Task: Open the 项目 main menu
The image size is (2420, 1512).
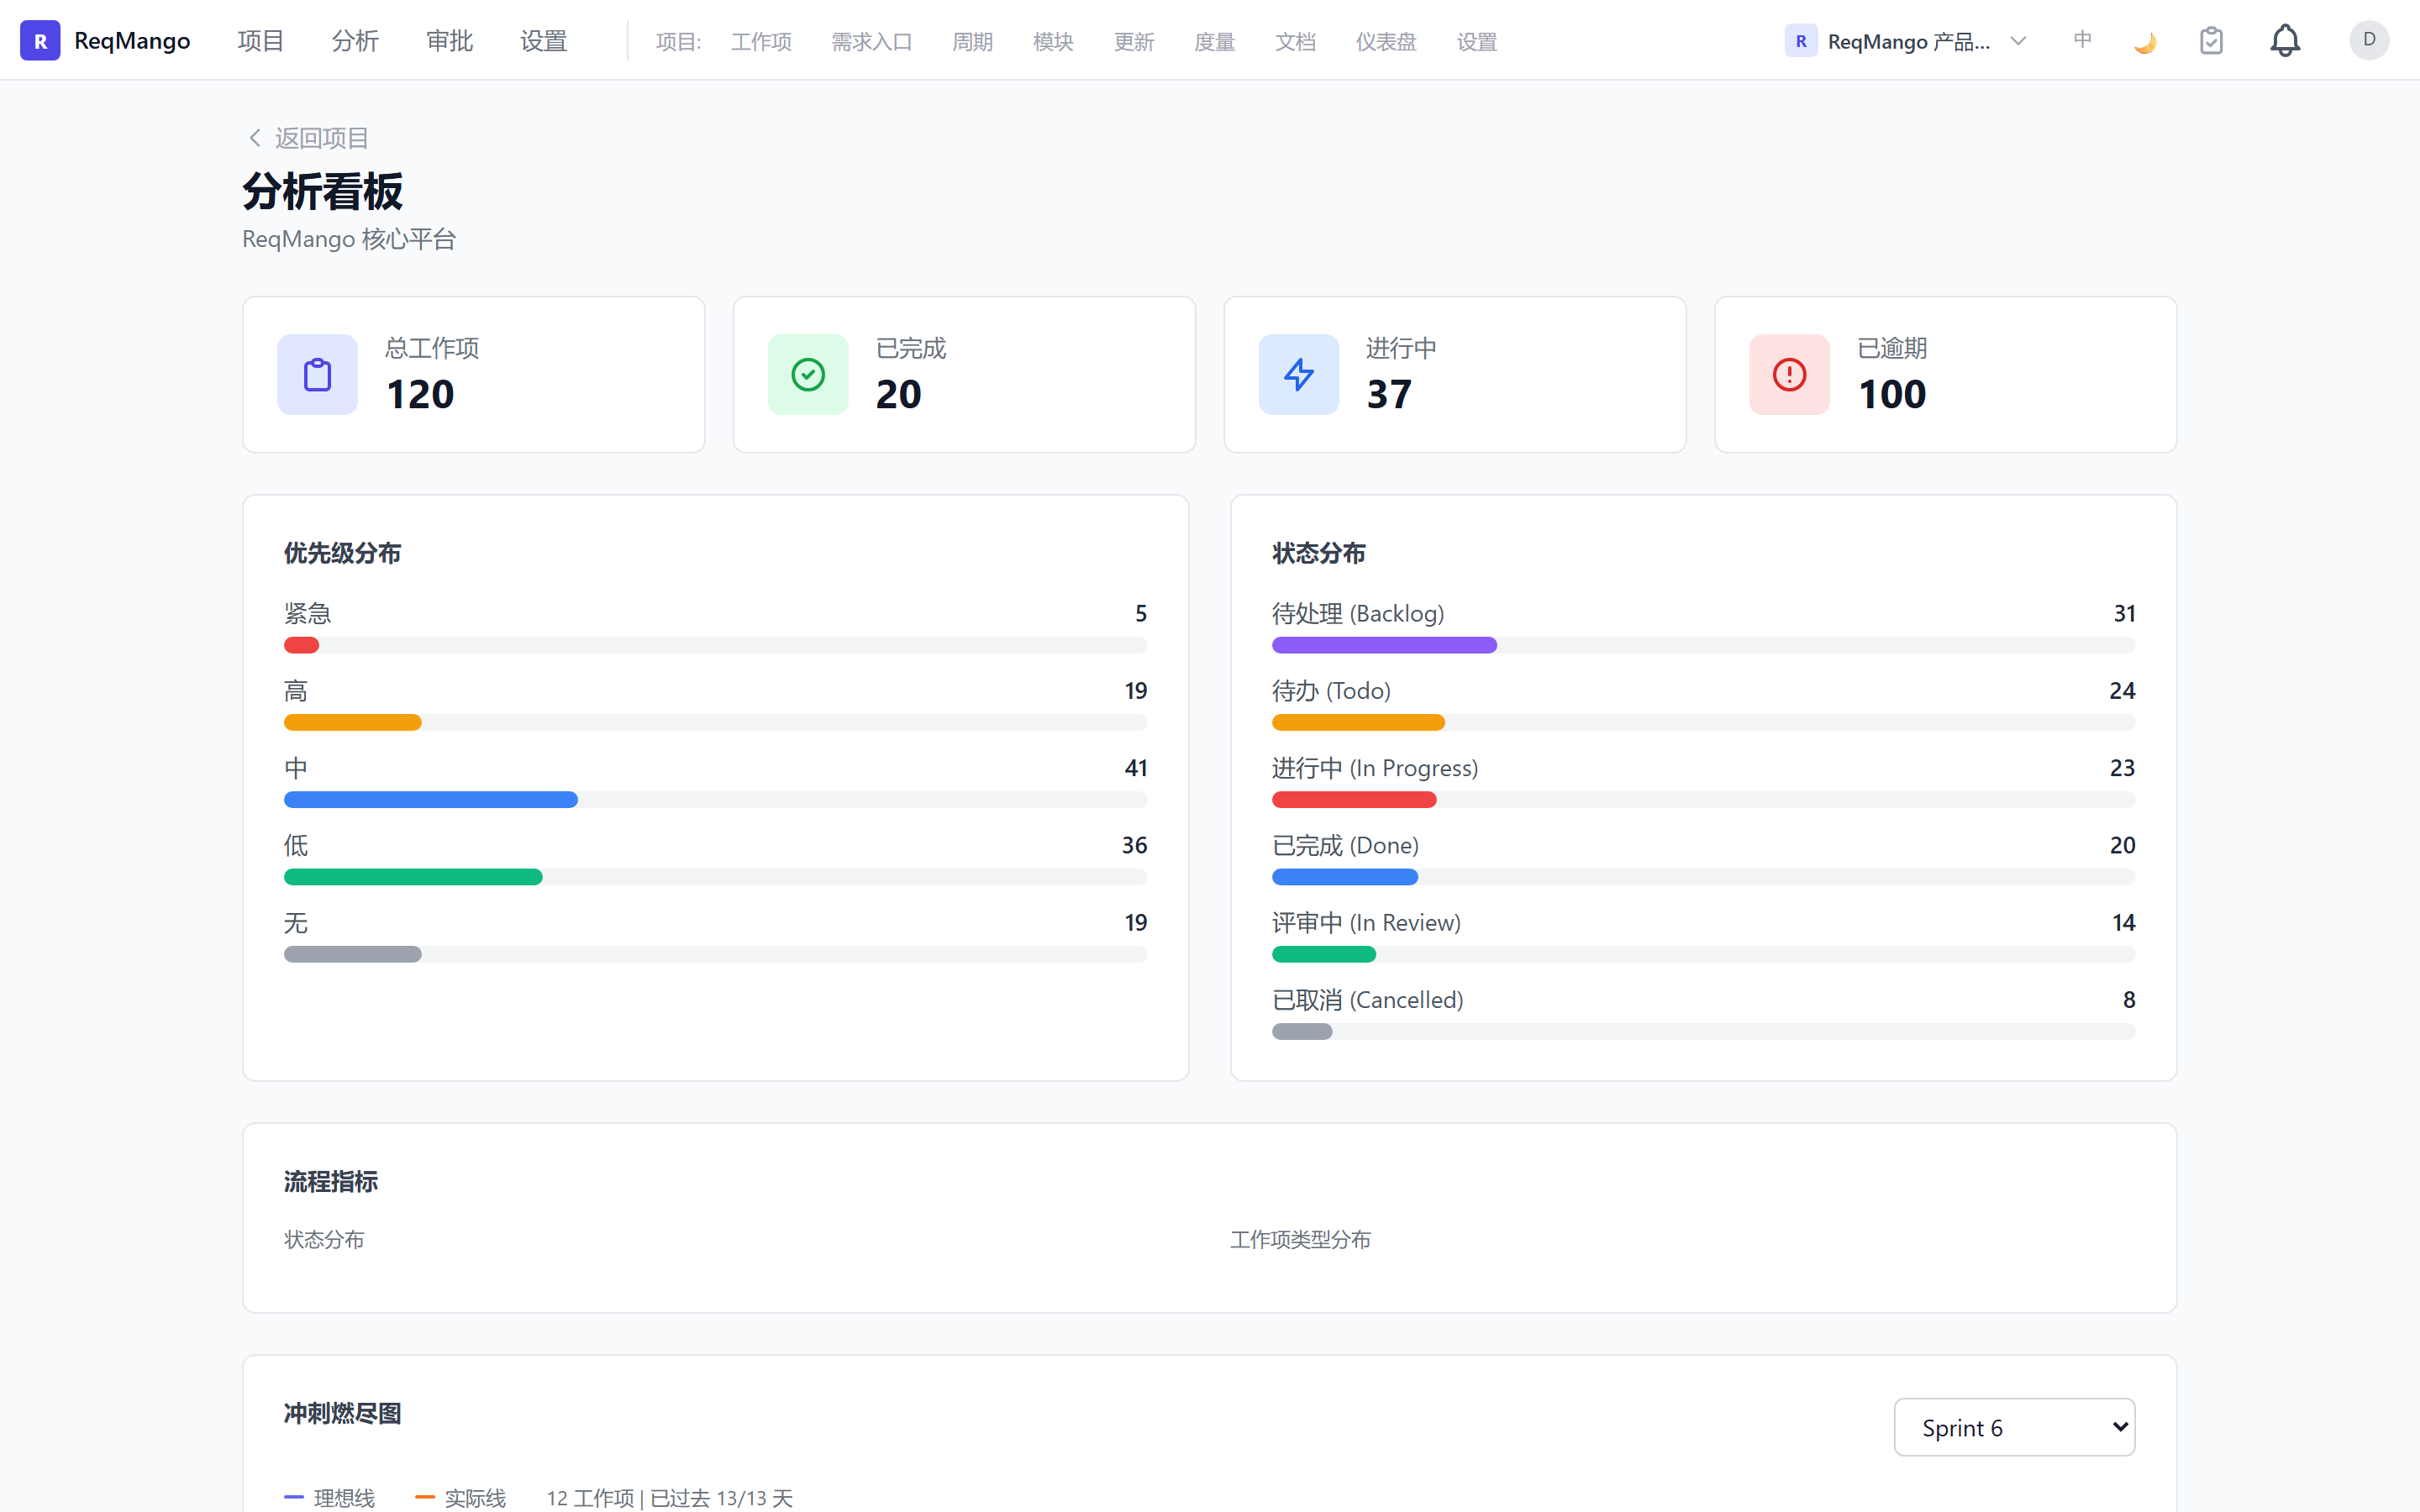Action: point(261,41)
